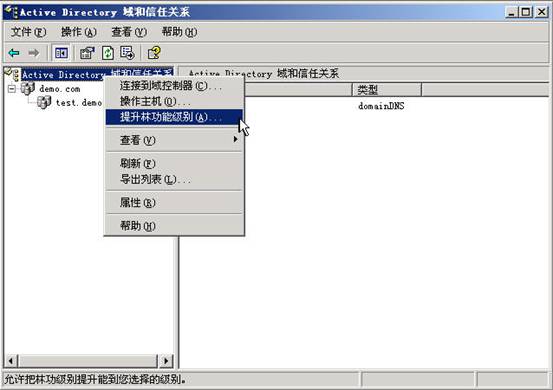Open the 文件(F) menu
Image resolution: width=553 pixels, height=390 pixels.
28,32
